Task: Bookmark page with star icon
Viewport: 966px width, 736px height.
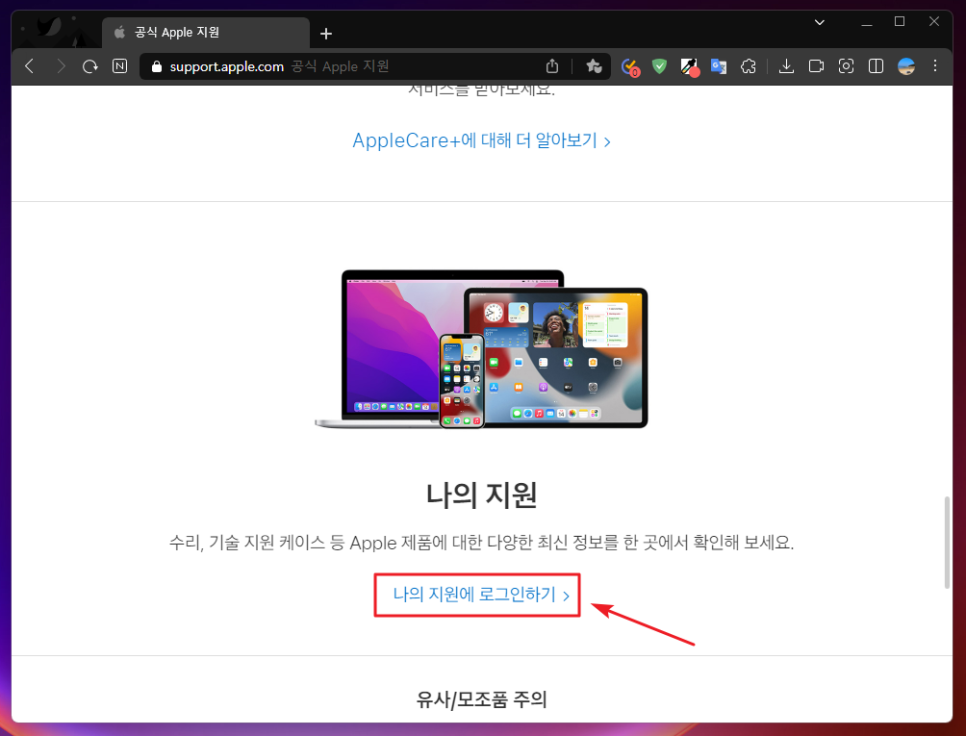Action: 594,66
